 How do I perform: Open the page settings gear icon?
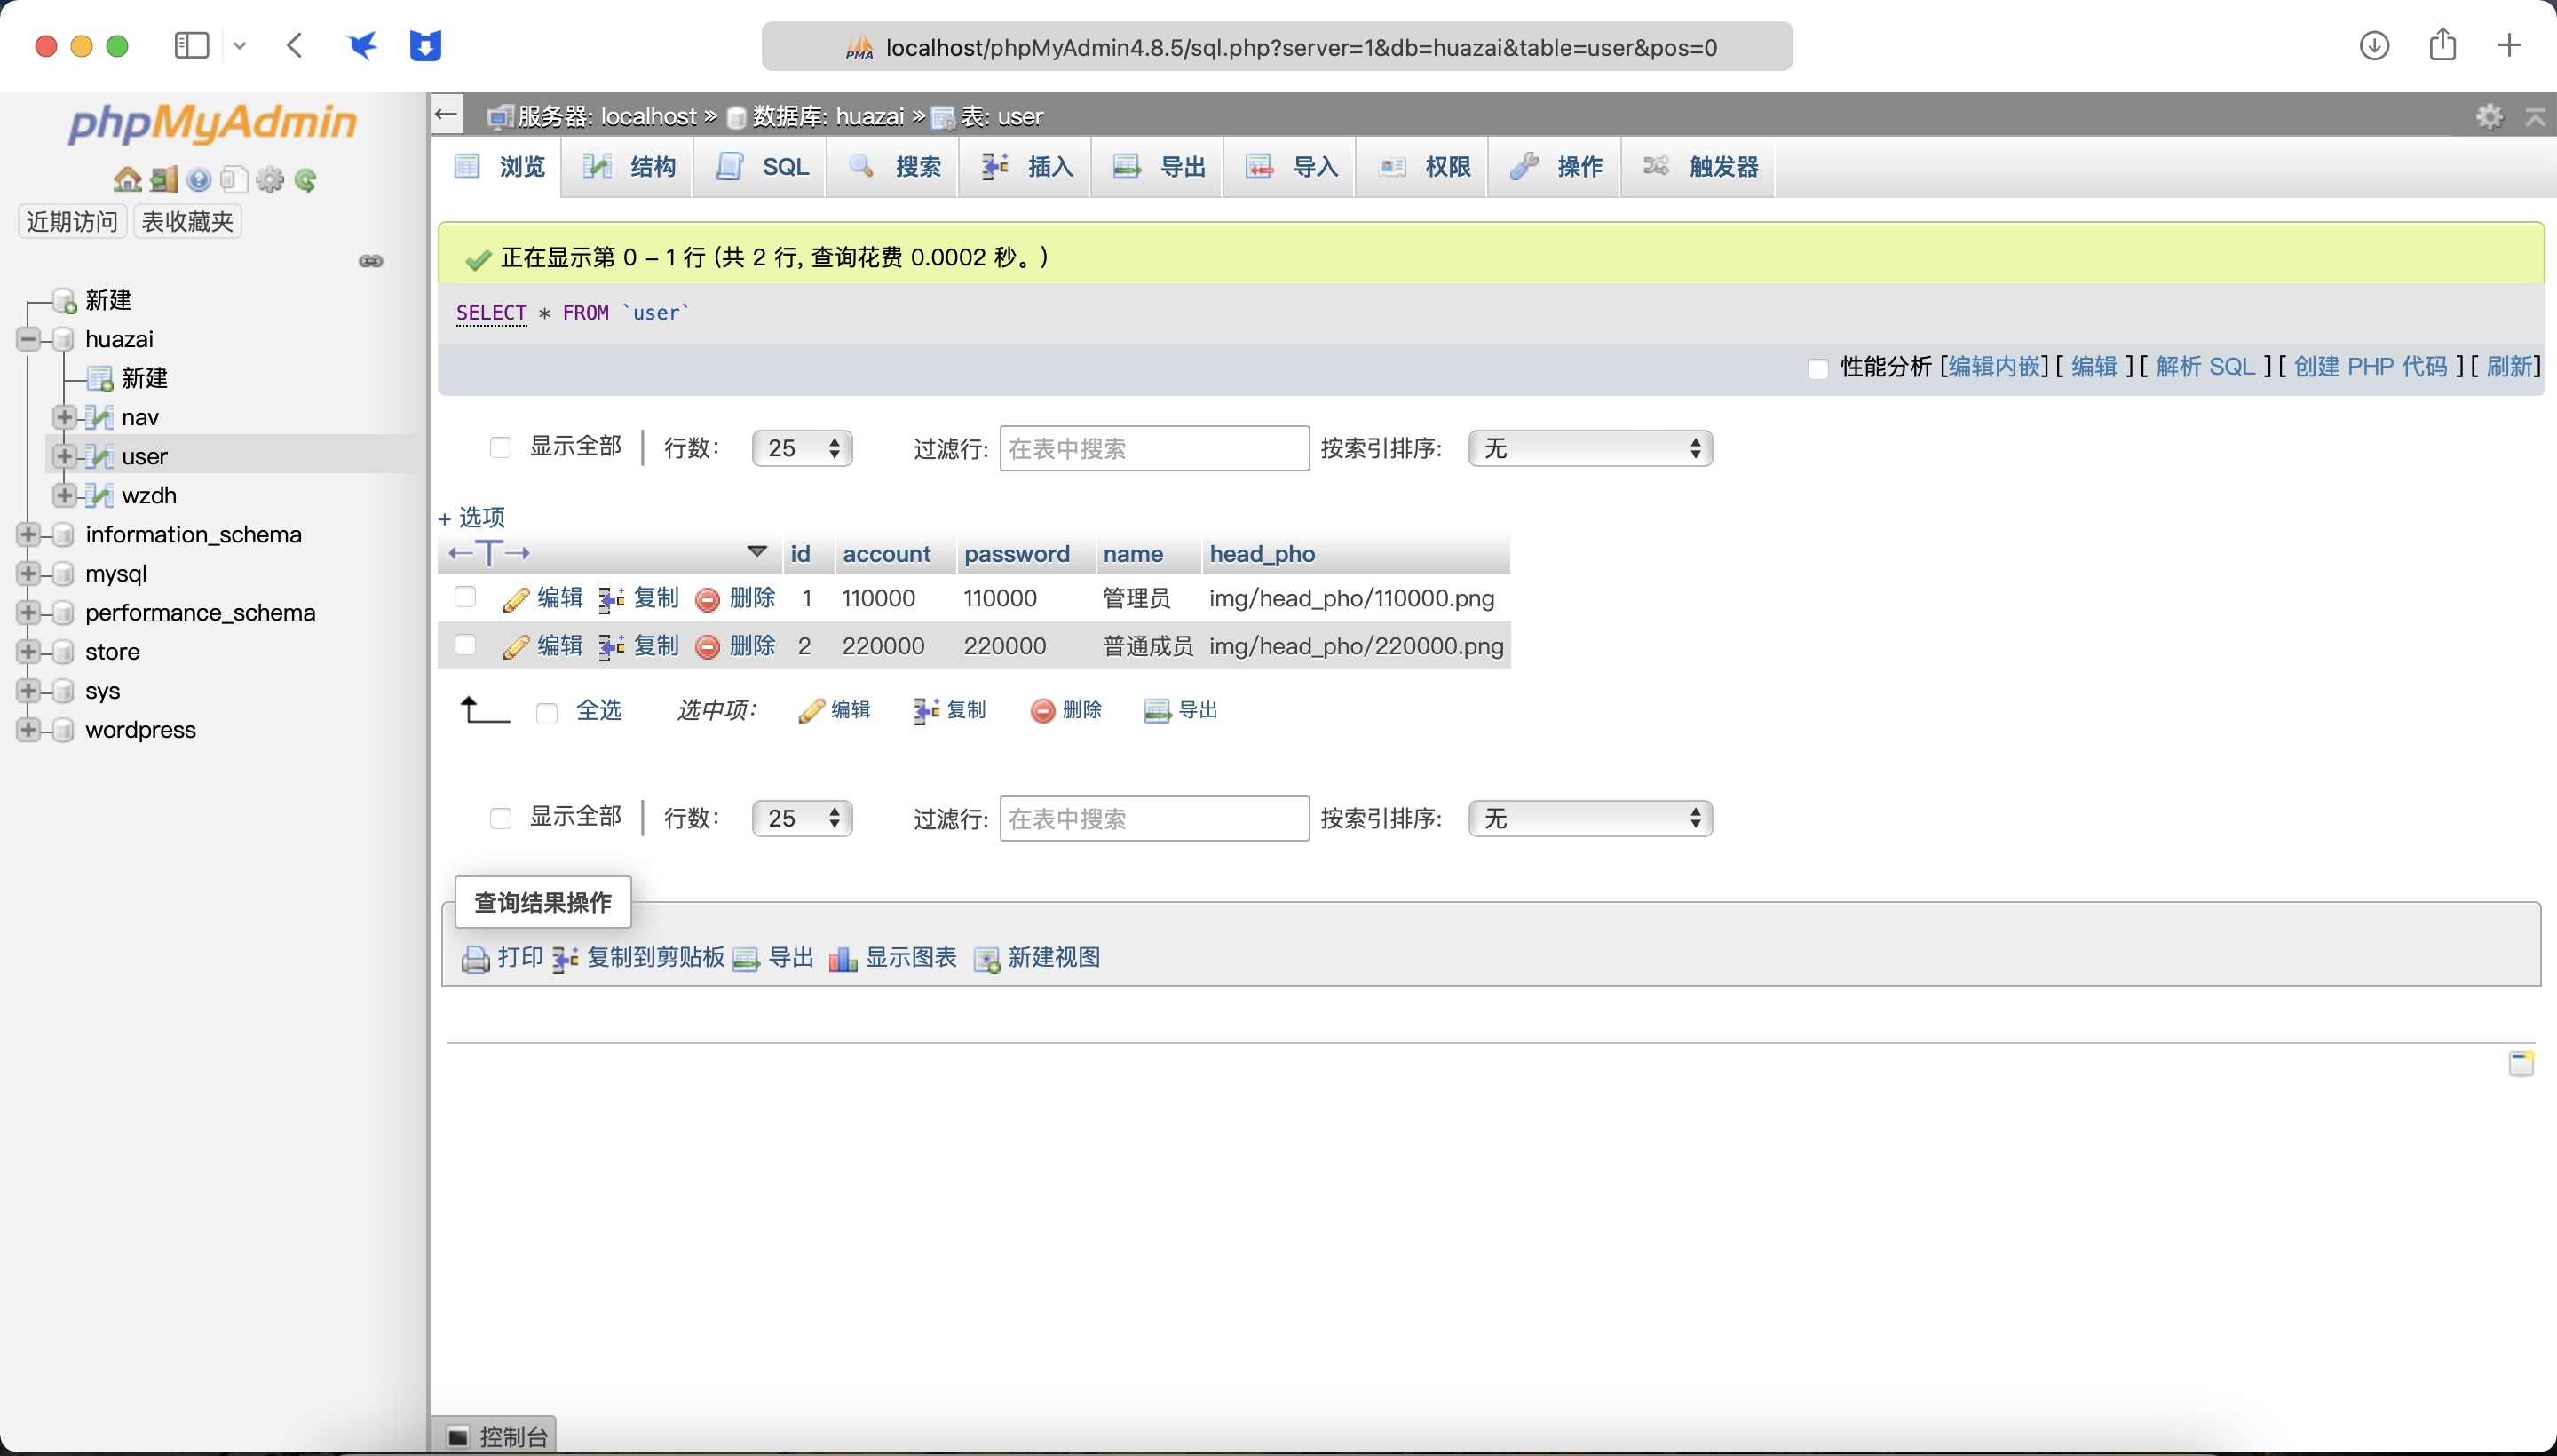point(2489,116)
